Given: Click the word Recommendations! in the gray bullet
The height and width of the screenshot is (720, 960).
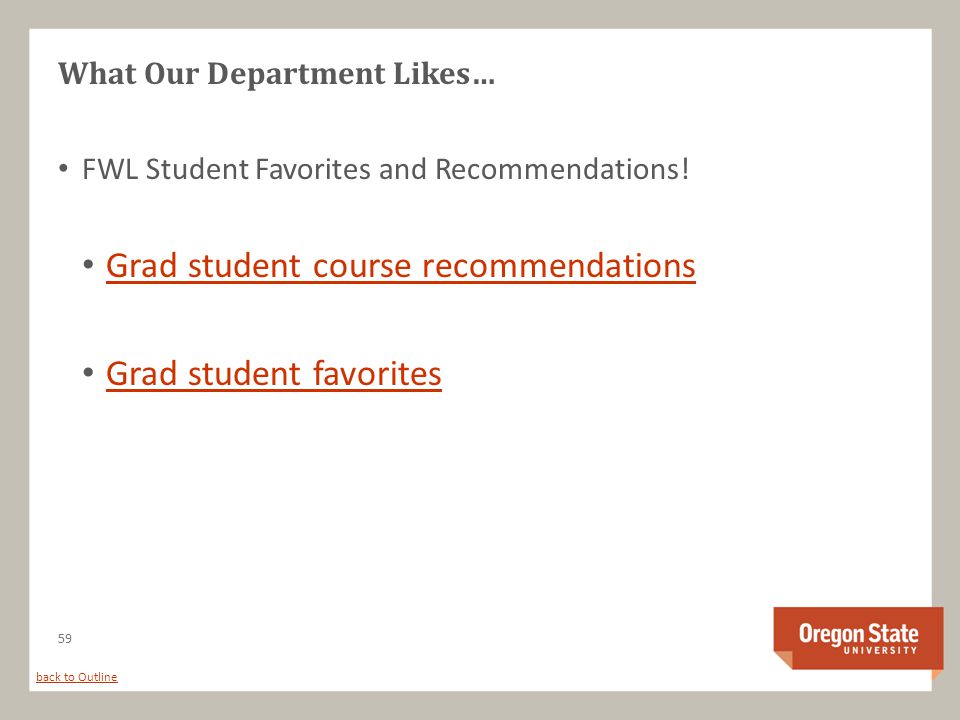Looking at the screenshot, I should pos(562,170).
